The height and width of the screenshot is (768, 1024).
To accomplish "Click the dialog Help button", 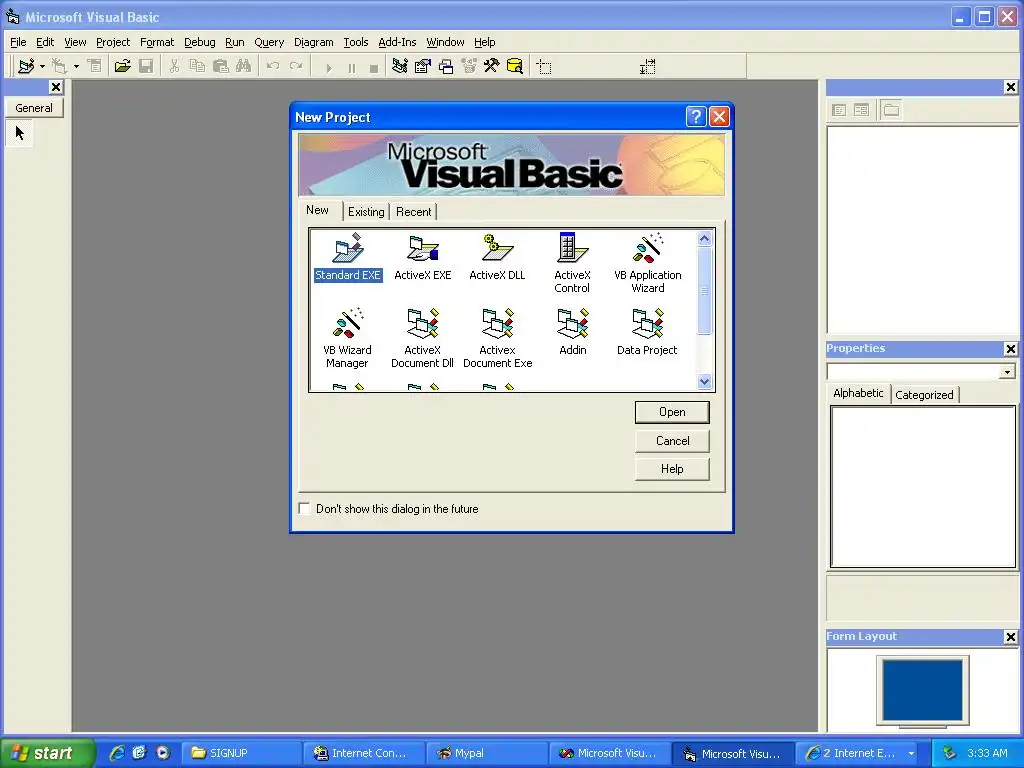I will (x=672, y=469).
